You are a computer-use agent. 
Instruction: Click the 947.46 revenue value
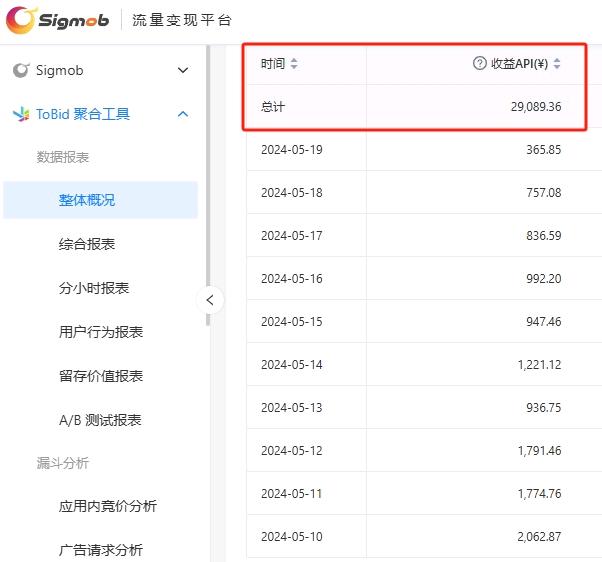click(x=544, y=322)
